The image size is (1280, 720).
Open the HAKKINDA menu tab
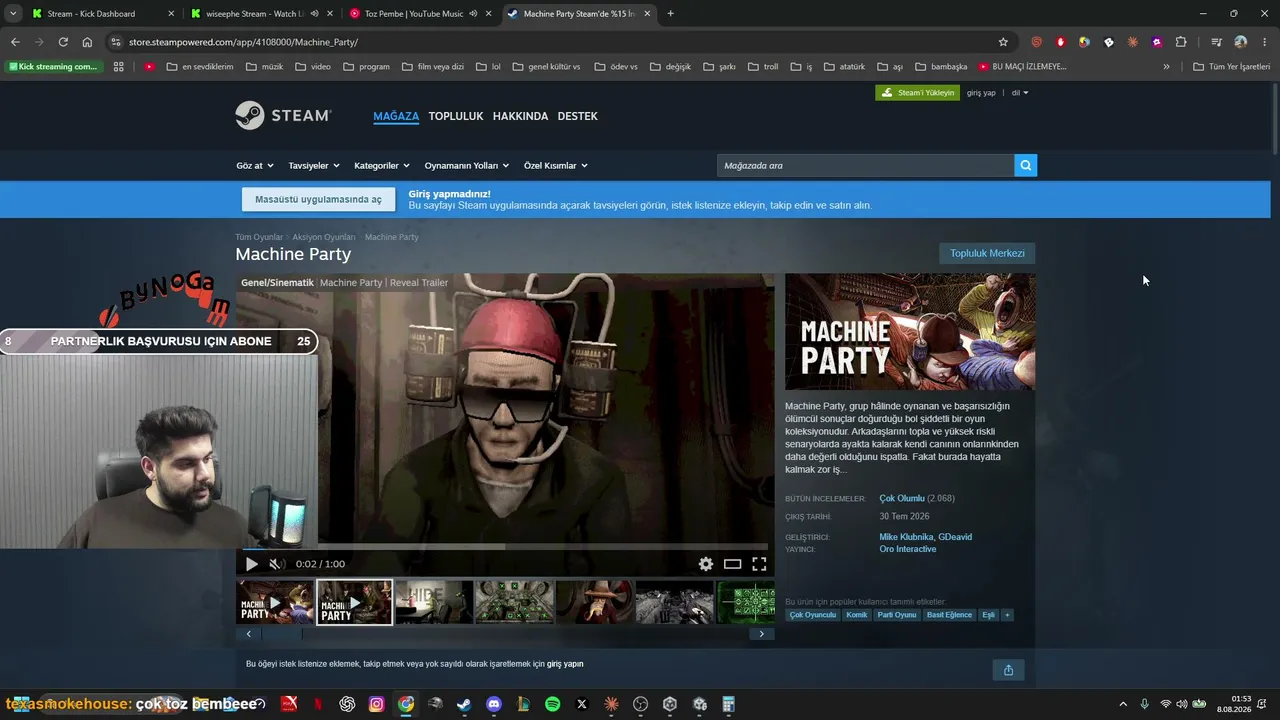[520, 116]
